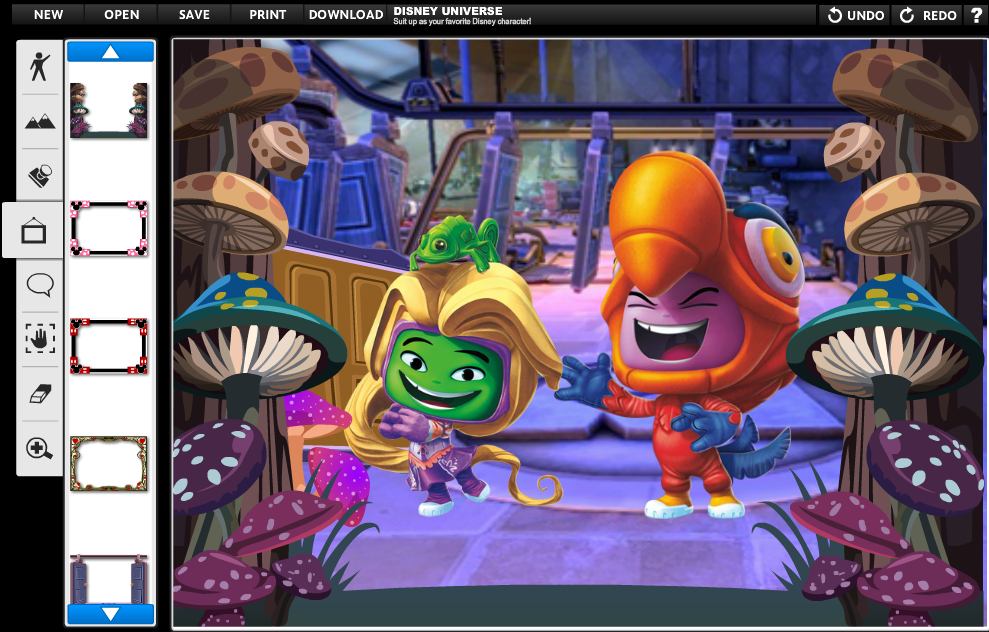Open the backgrounds mountain icon
The image size is (989, 632).
pyautogui.click(x=40, y=120)
